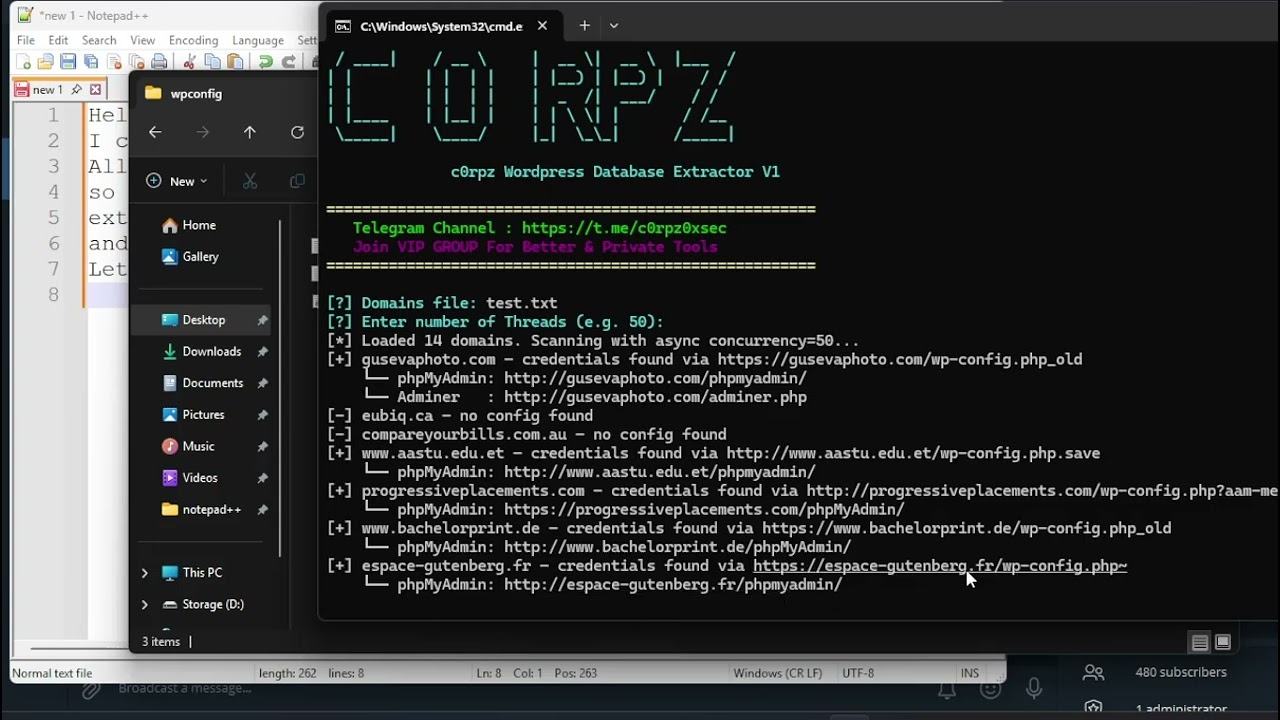Close the cmd.exe terminal tab

point(542,26)
